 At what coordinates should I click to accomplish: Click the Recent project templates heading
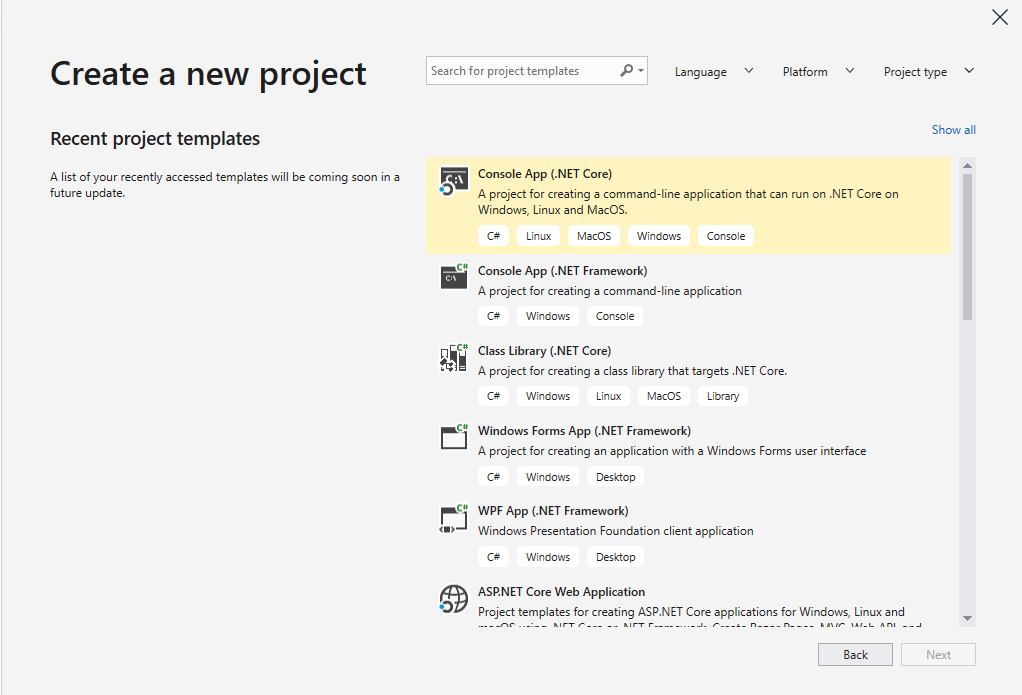tap(155, 139)
